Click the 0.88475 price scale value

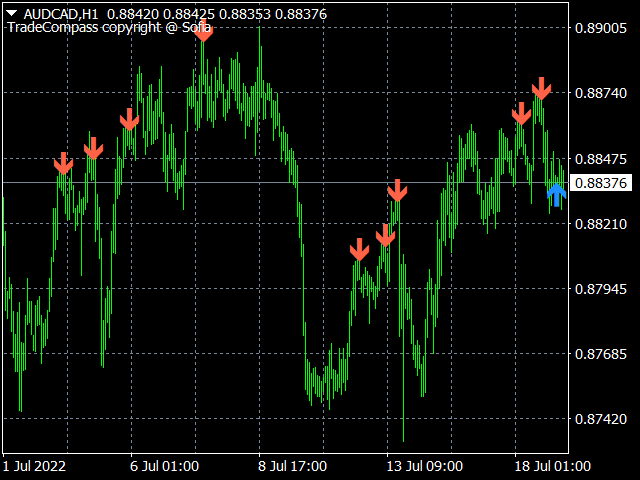600,159
